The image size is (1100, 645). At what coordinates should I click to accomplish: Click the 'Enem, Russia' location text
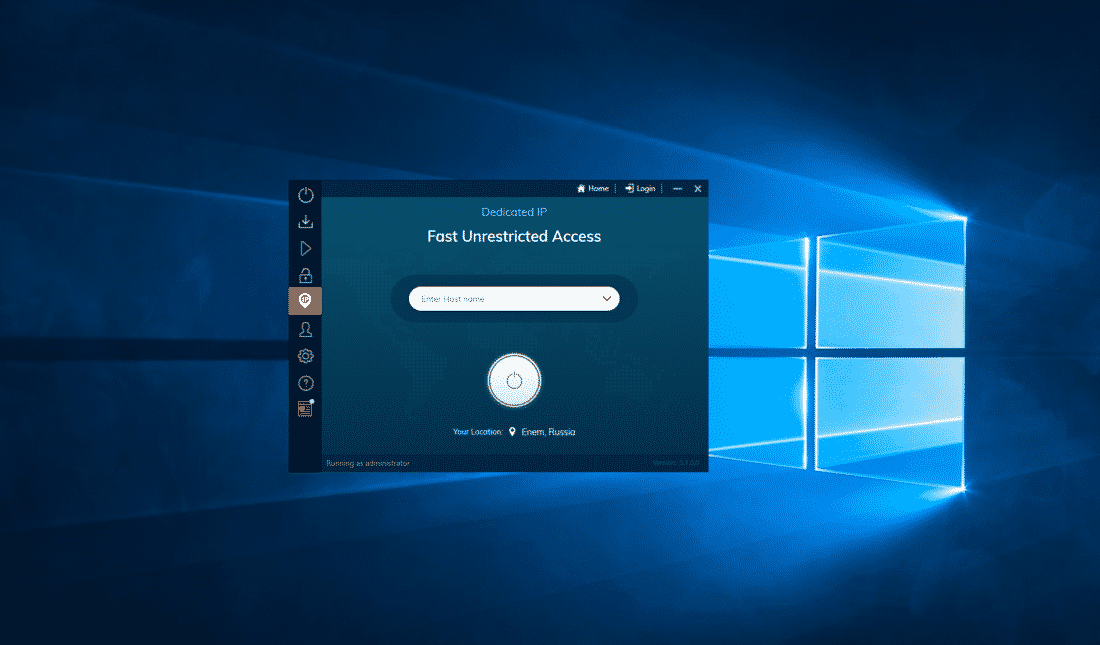pyautogui.click(x=548, y=432)
